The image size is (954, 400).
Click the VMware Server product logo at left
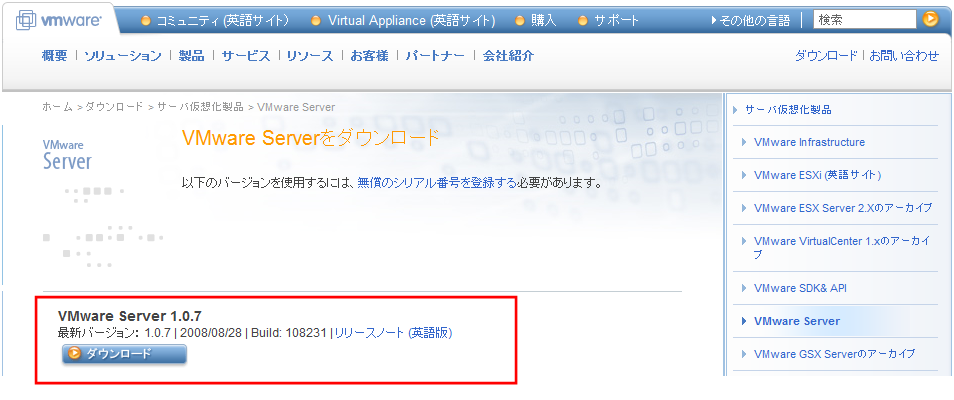click(68, 156)
